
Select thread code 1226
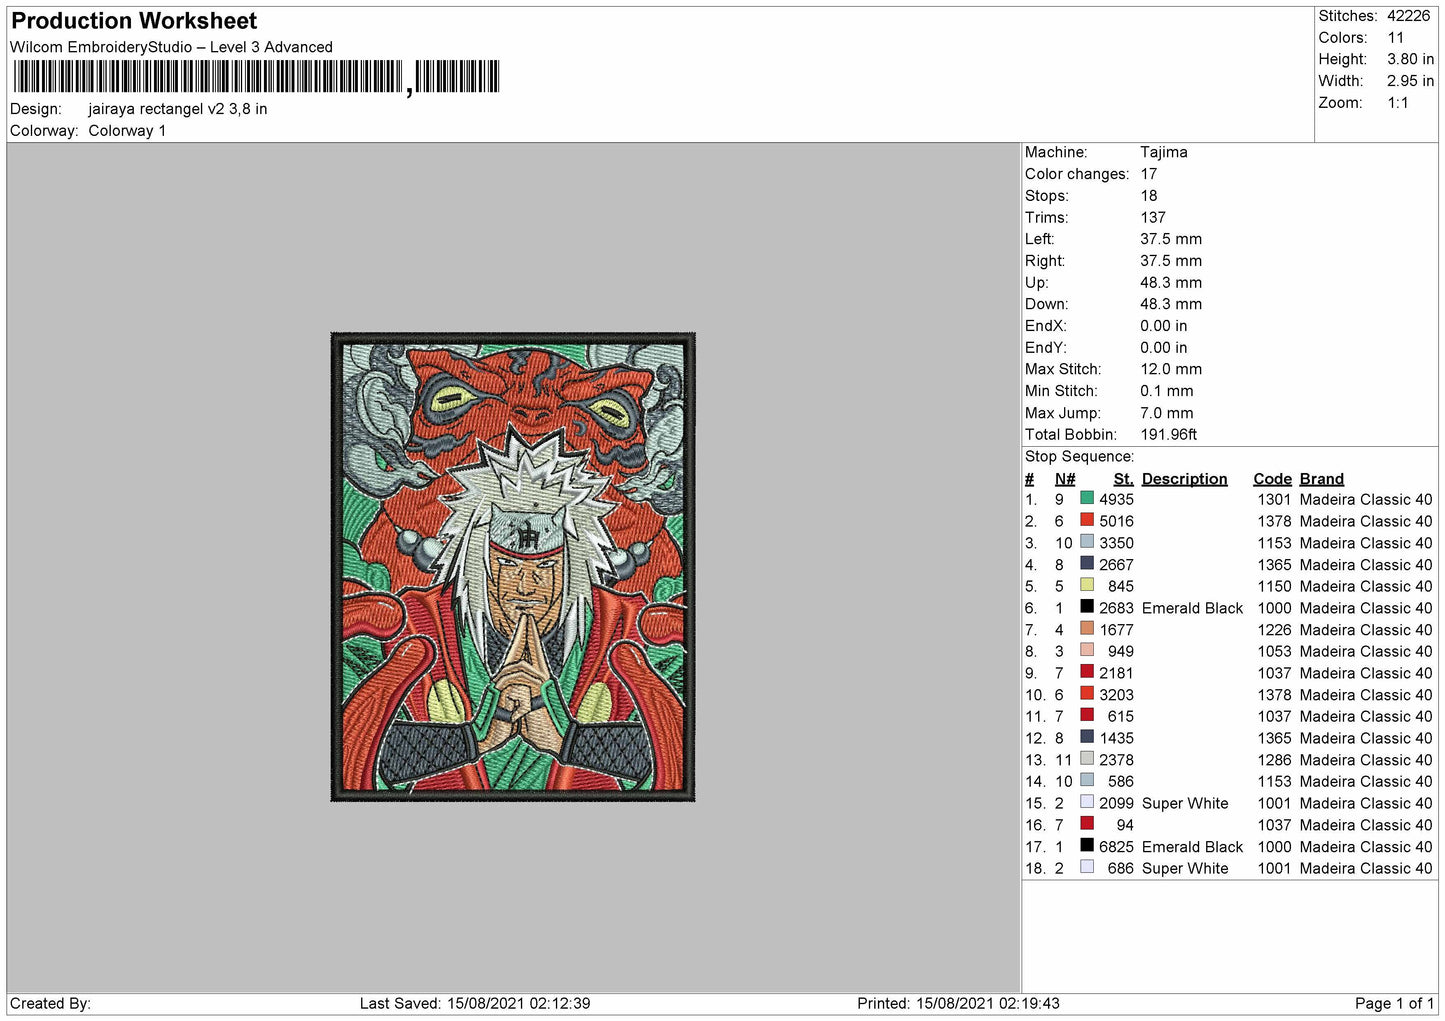point(1275,630)
